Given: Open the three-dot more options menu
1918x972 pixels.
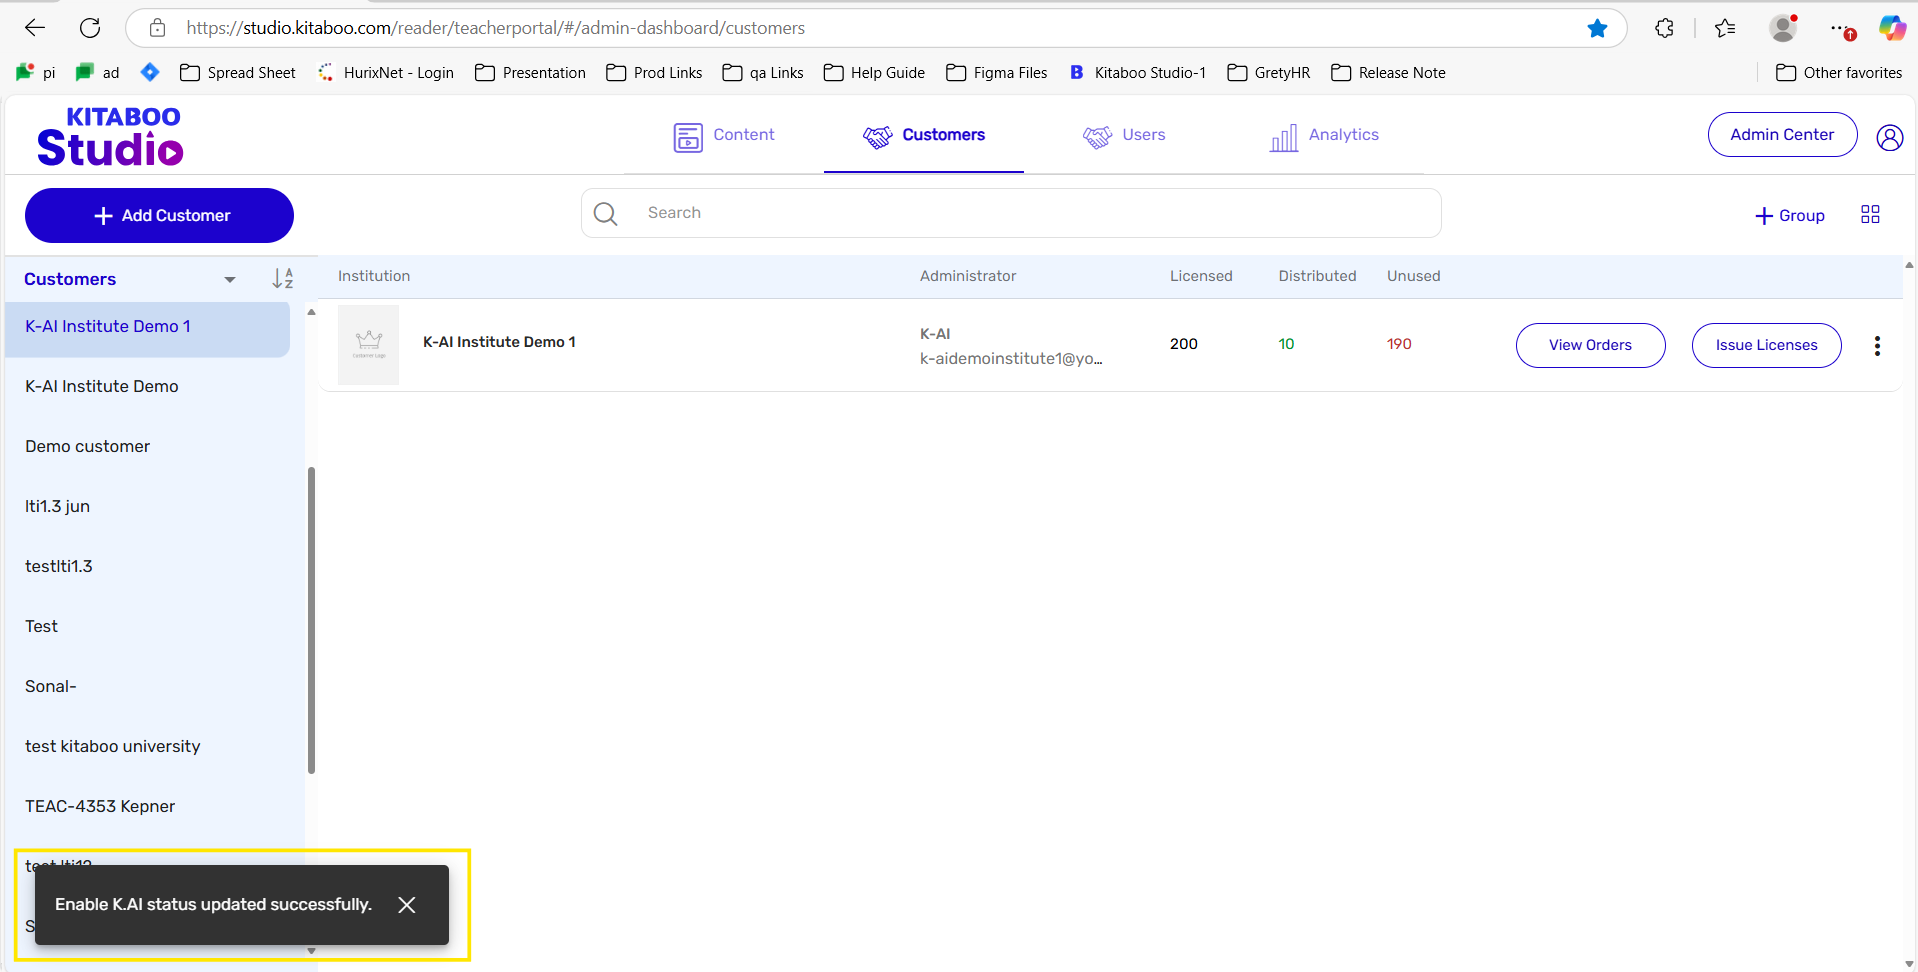Looking at the screenshot, I should coord(1877,346).
